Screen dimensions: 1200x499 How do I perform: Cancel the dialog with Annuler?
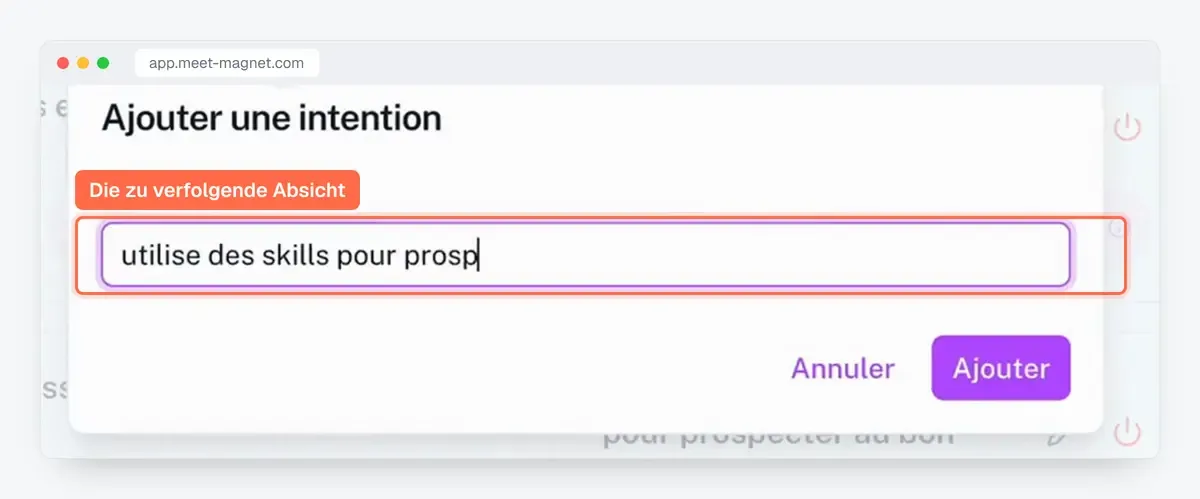tap(843, 368)
